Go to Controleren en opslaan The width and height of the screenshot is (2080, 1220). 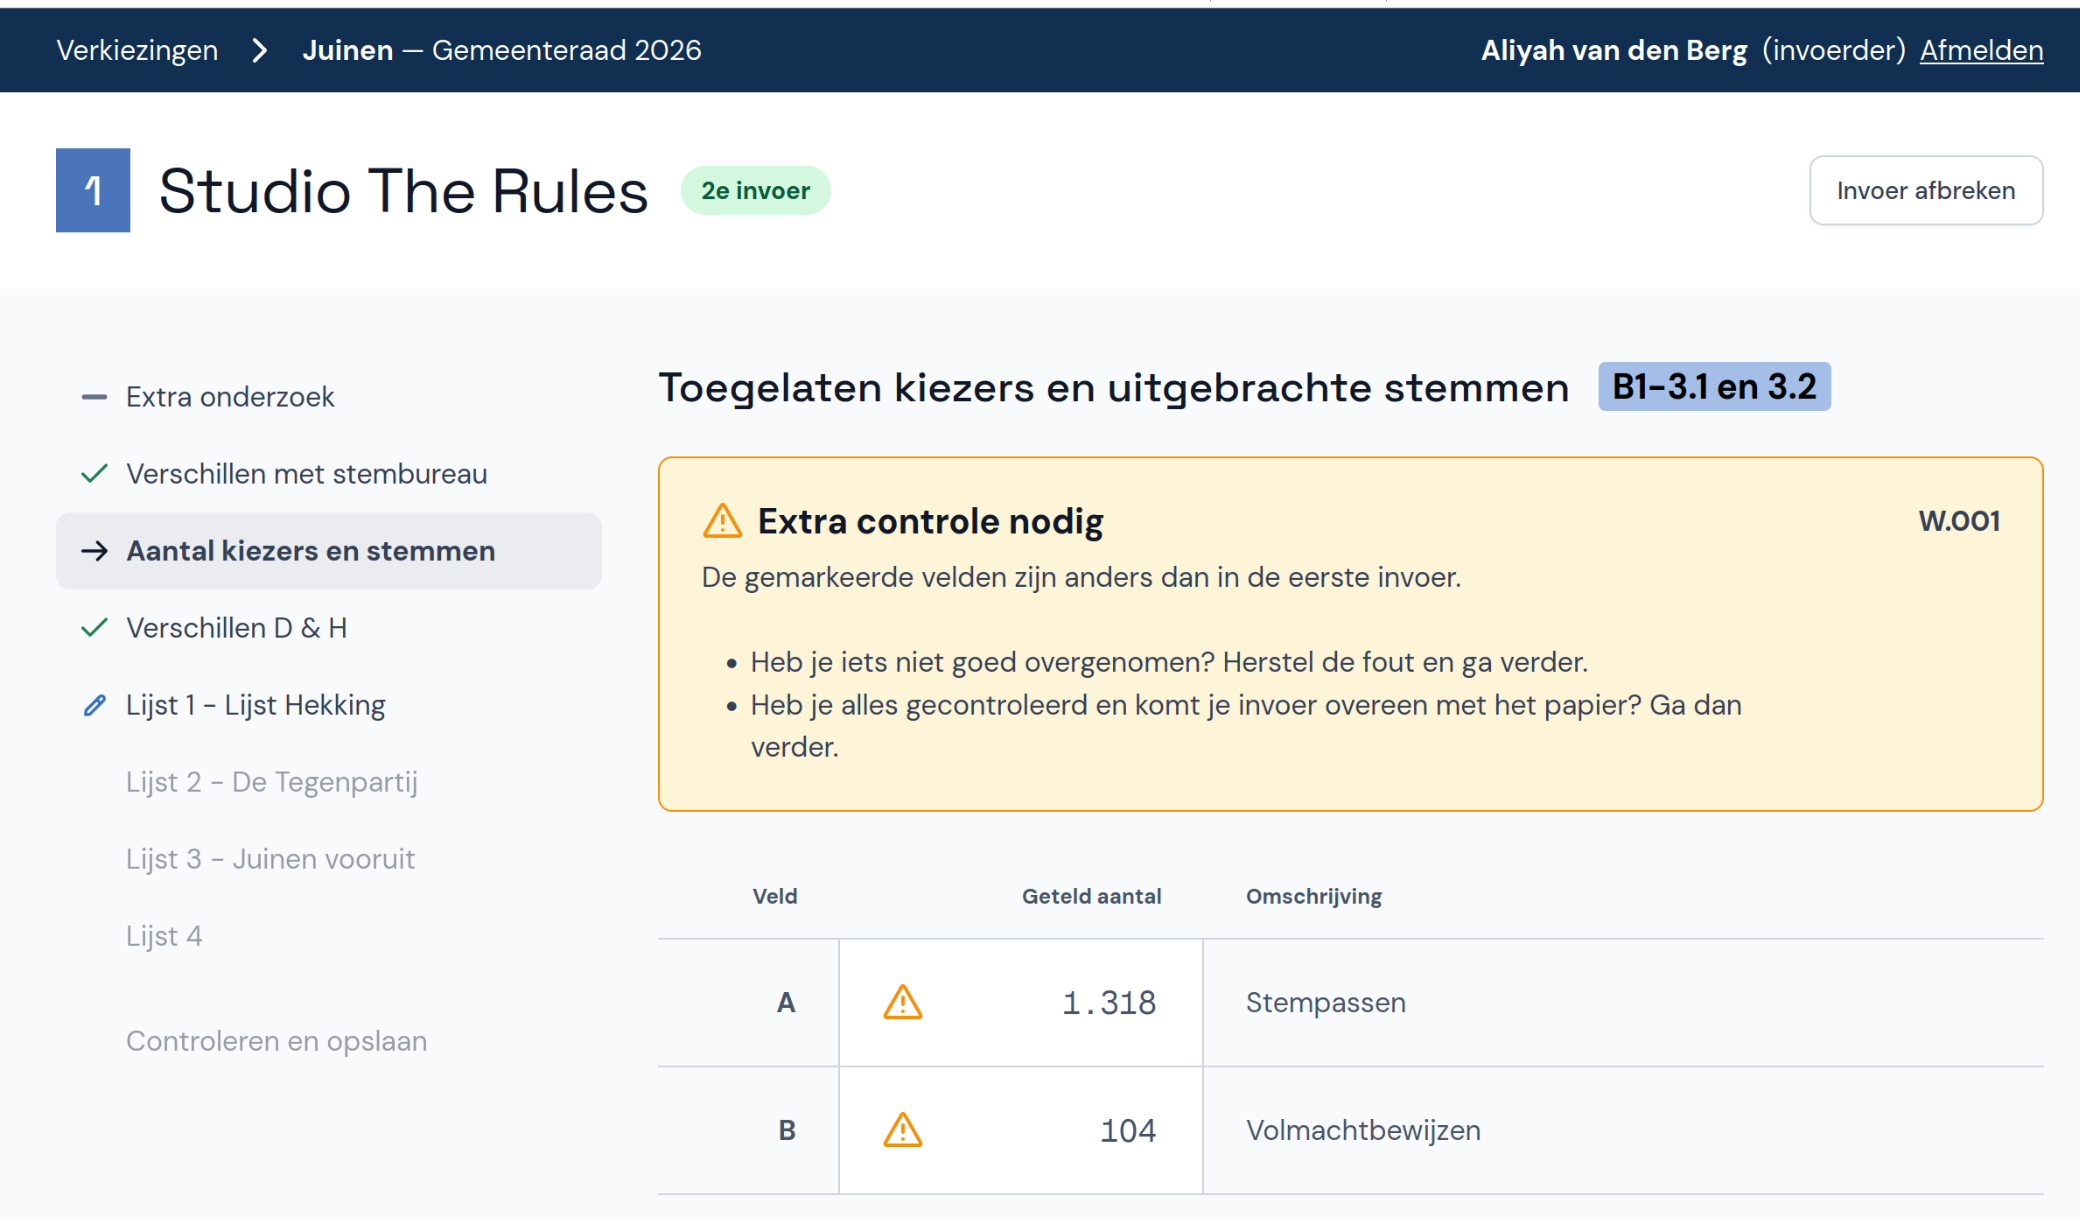pos(276,1041)
